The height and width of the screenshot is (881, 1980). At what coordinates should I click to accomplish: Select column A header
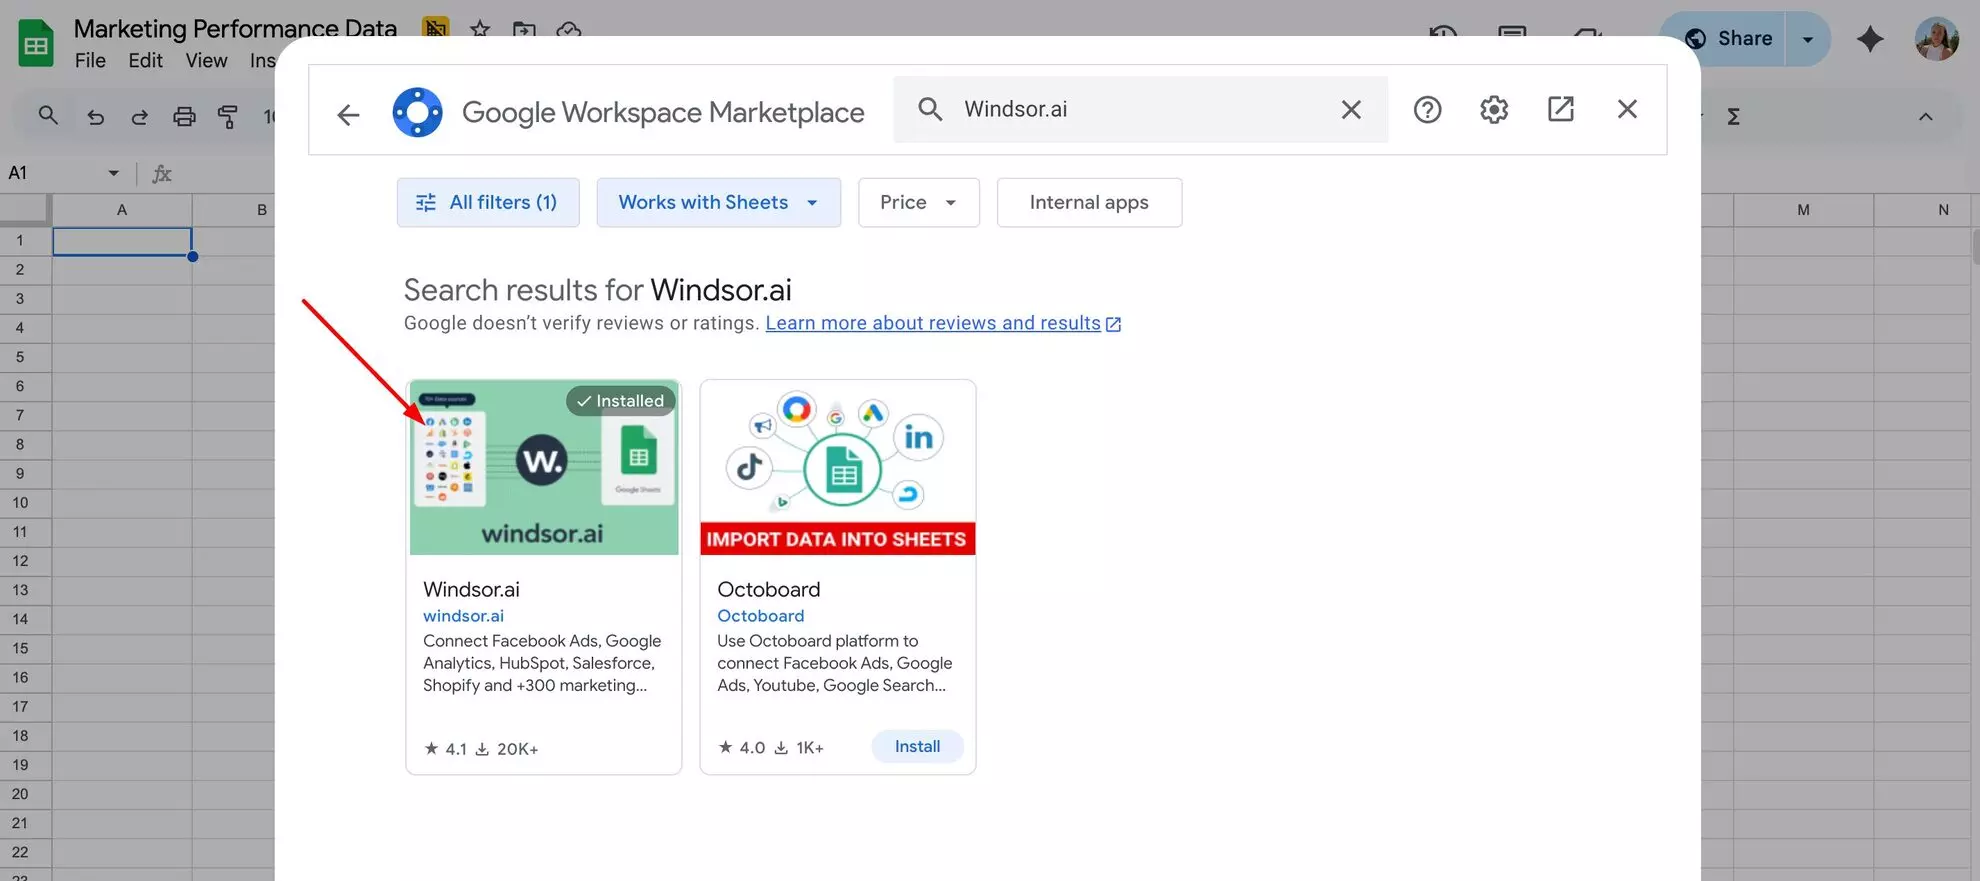(122, 210)
